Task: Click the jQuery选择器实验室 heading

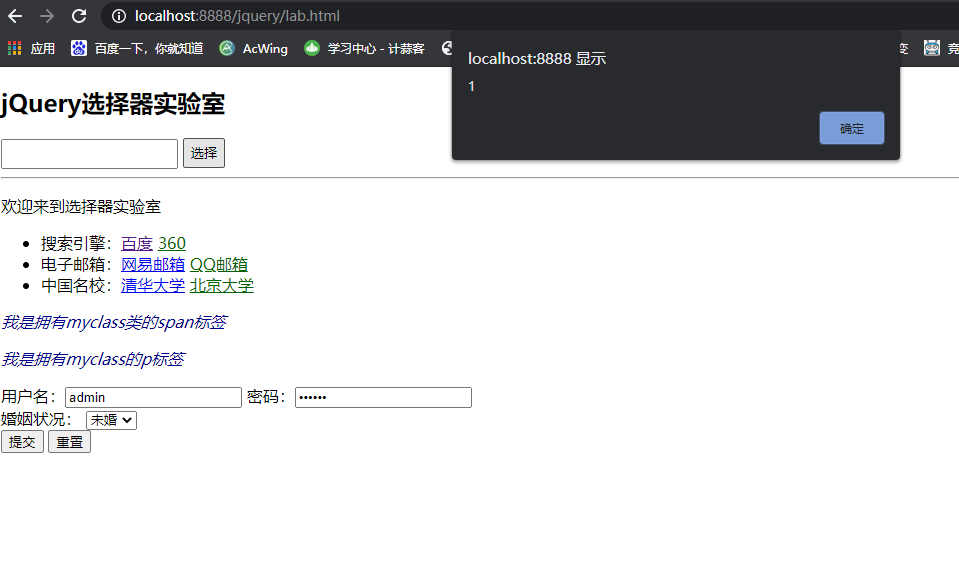Action: click(x=113, y=104)
